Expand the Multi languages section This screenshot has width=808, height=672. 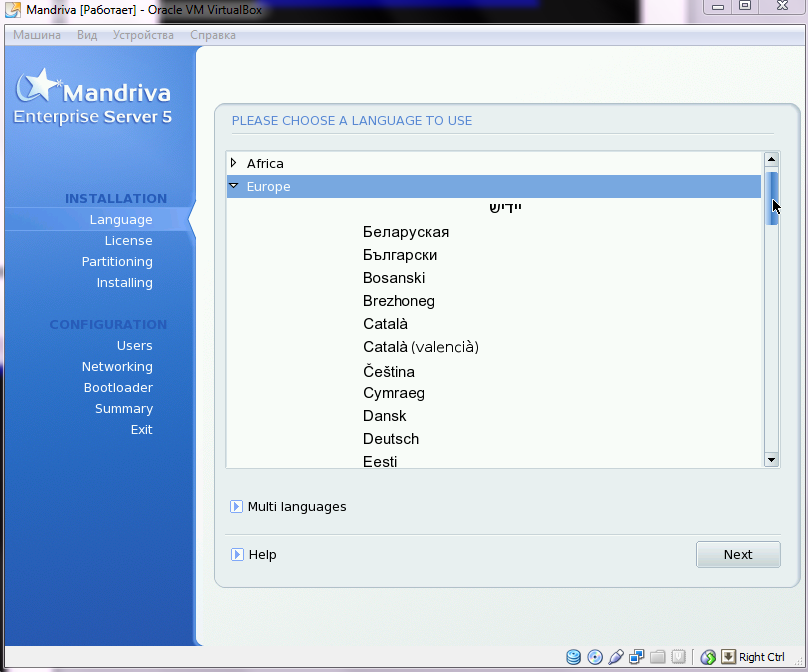coord(236,507)
